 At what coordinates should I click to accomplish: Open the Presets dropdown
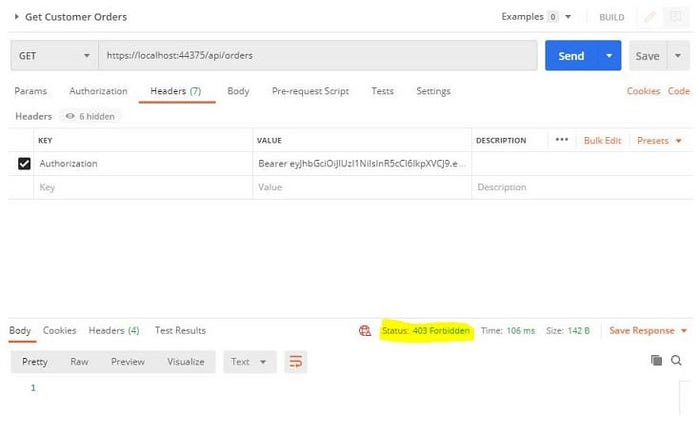pyautogui.click(x=659, y=141)
